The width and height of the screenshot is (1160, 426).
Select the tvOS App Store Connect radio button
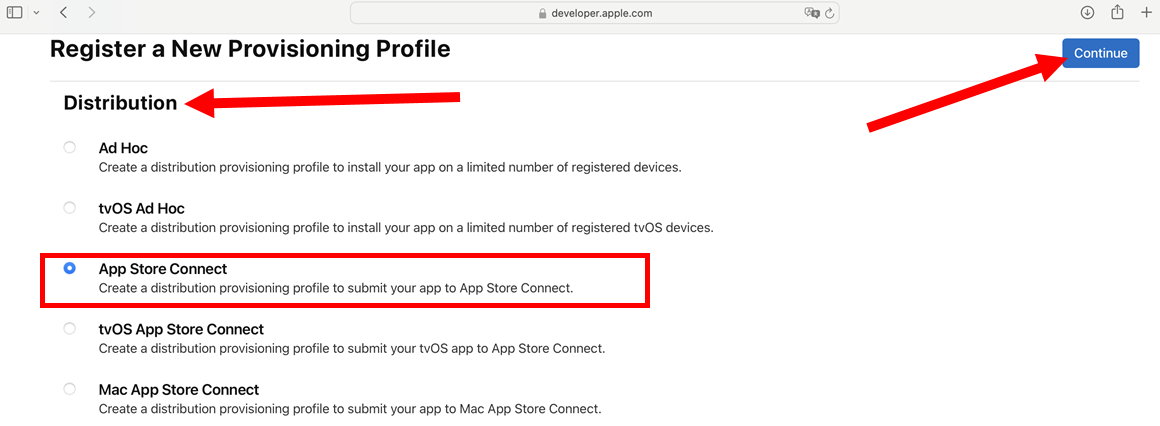tap(70, 328)
